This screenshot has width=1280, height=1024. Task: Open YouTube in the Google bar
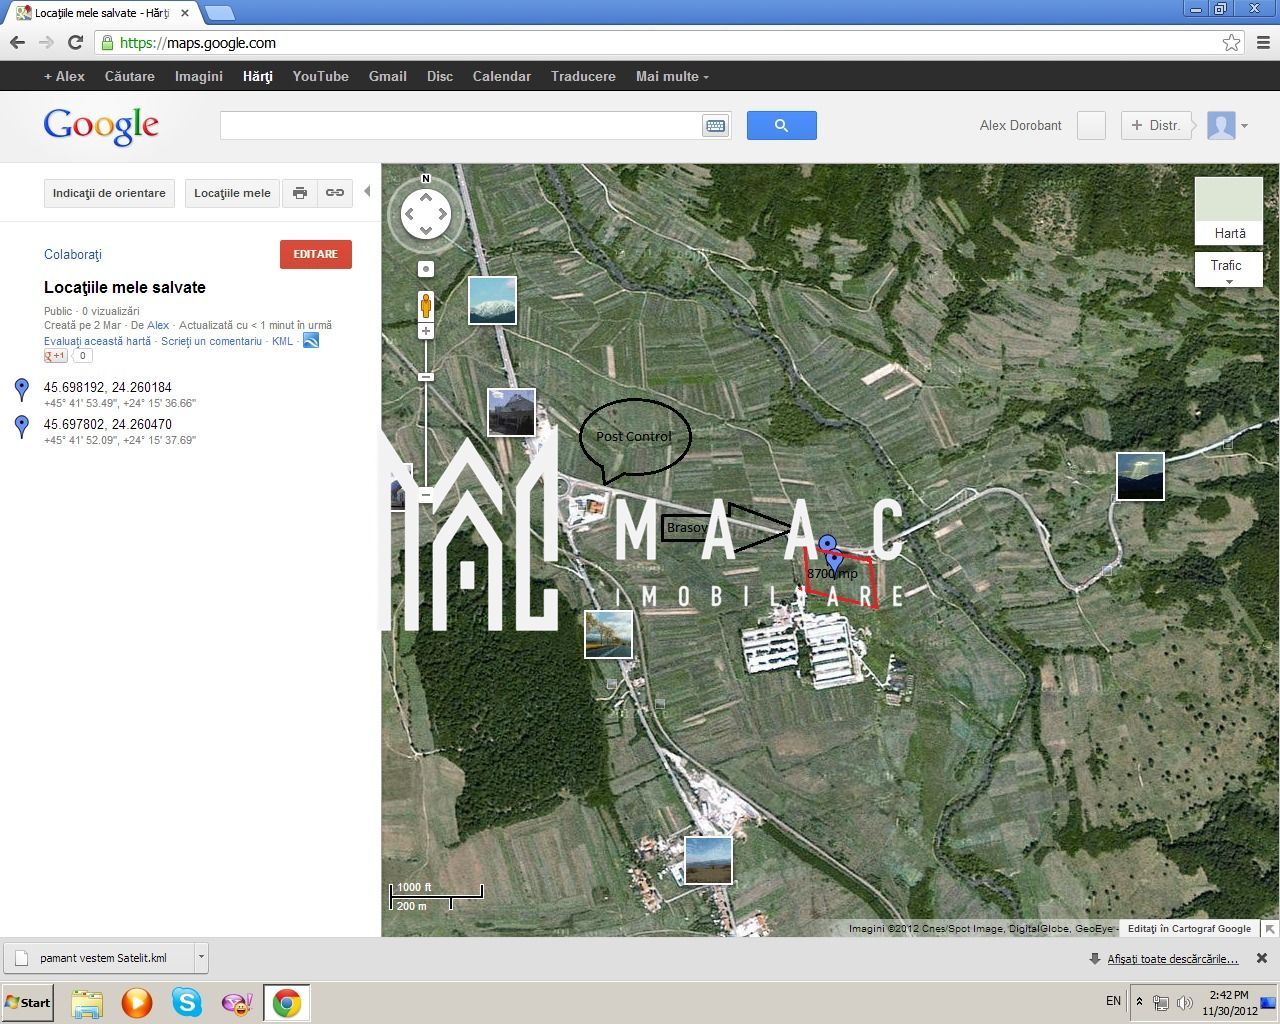point(321,76)
